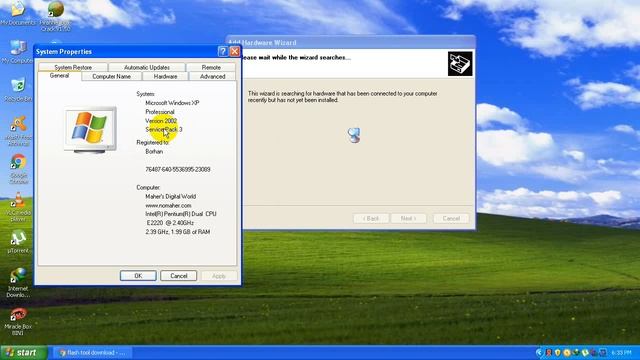Launch VLC media player from desktop
The width and height of the screenshot is (640, 360).
[18, 207]
